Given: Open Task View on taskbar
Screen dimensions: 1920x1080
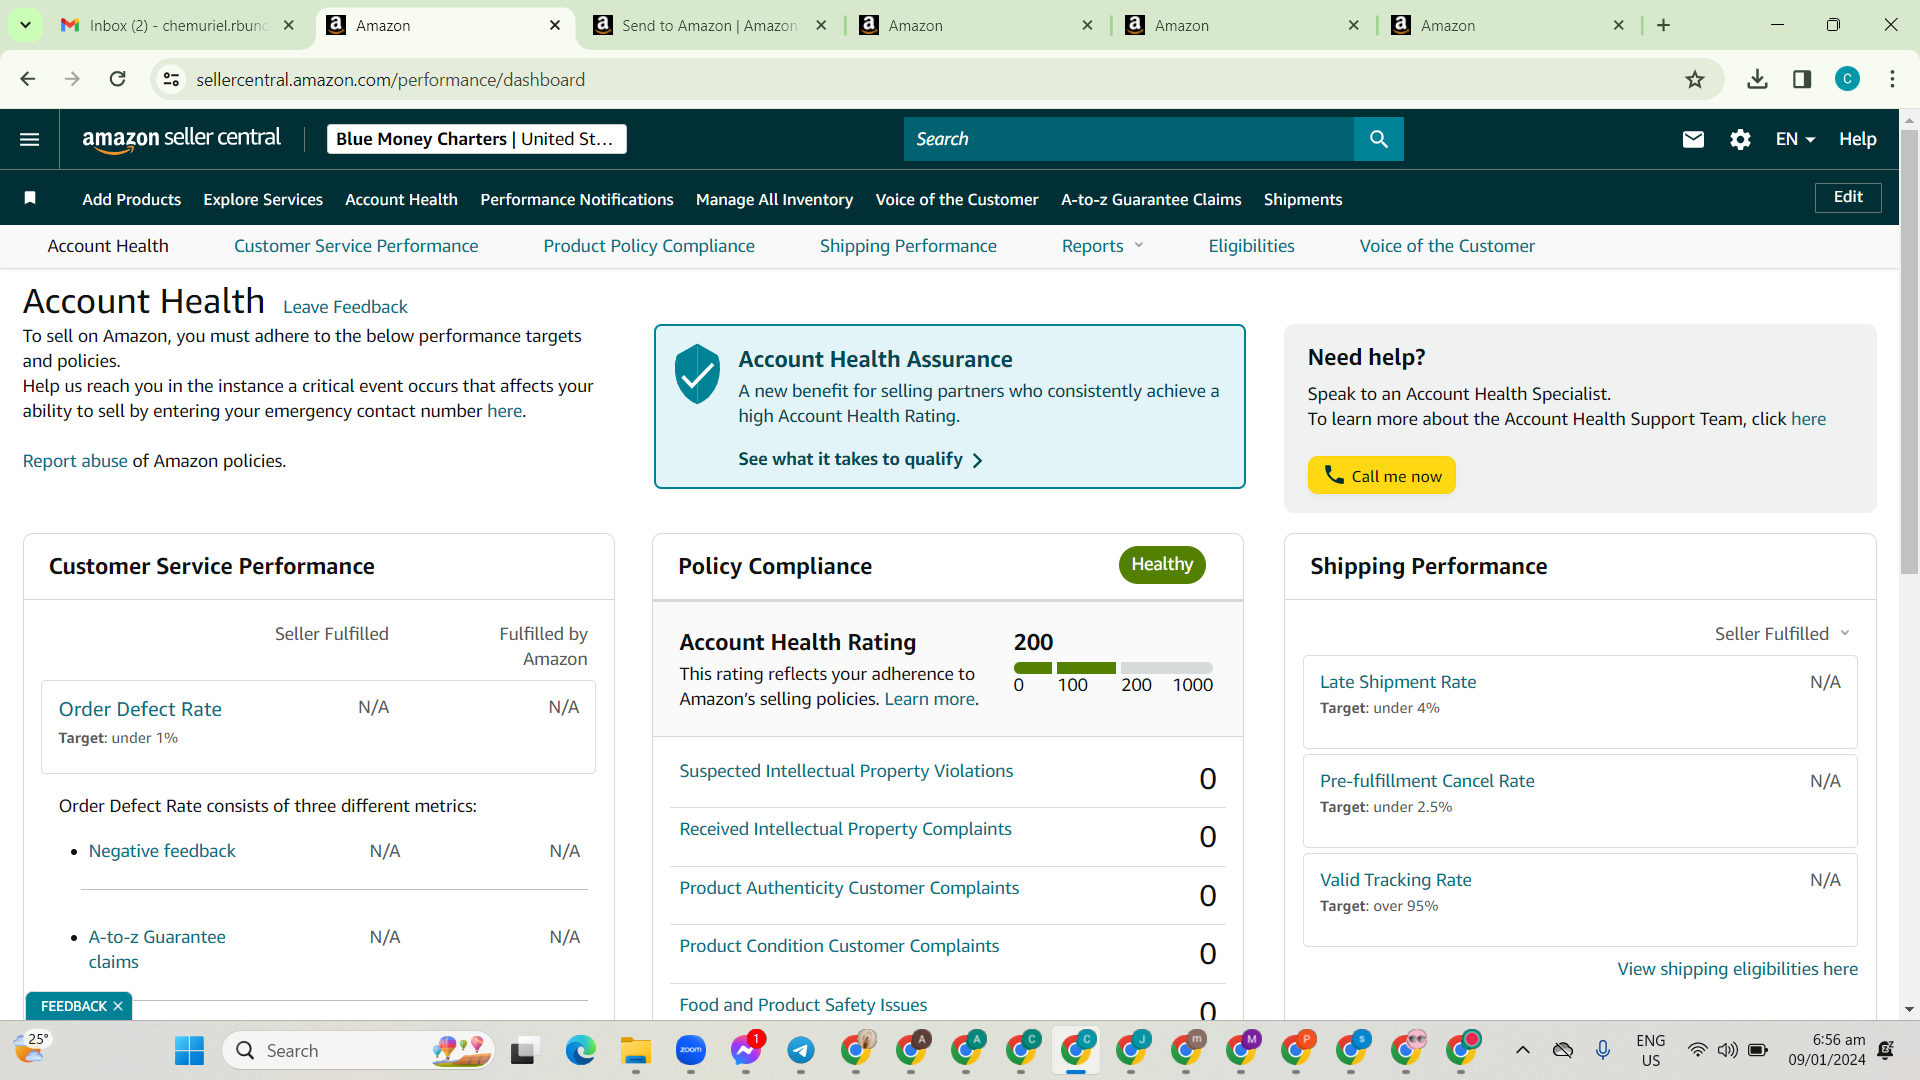Looking at the screenshot, I should tap(523, 1051).
